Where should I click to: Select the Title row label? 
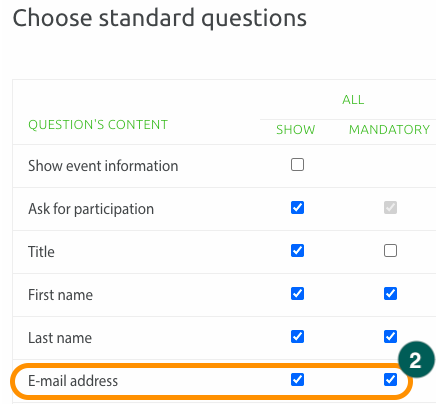(x=41, y=252)
